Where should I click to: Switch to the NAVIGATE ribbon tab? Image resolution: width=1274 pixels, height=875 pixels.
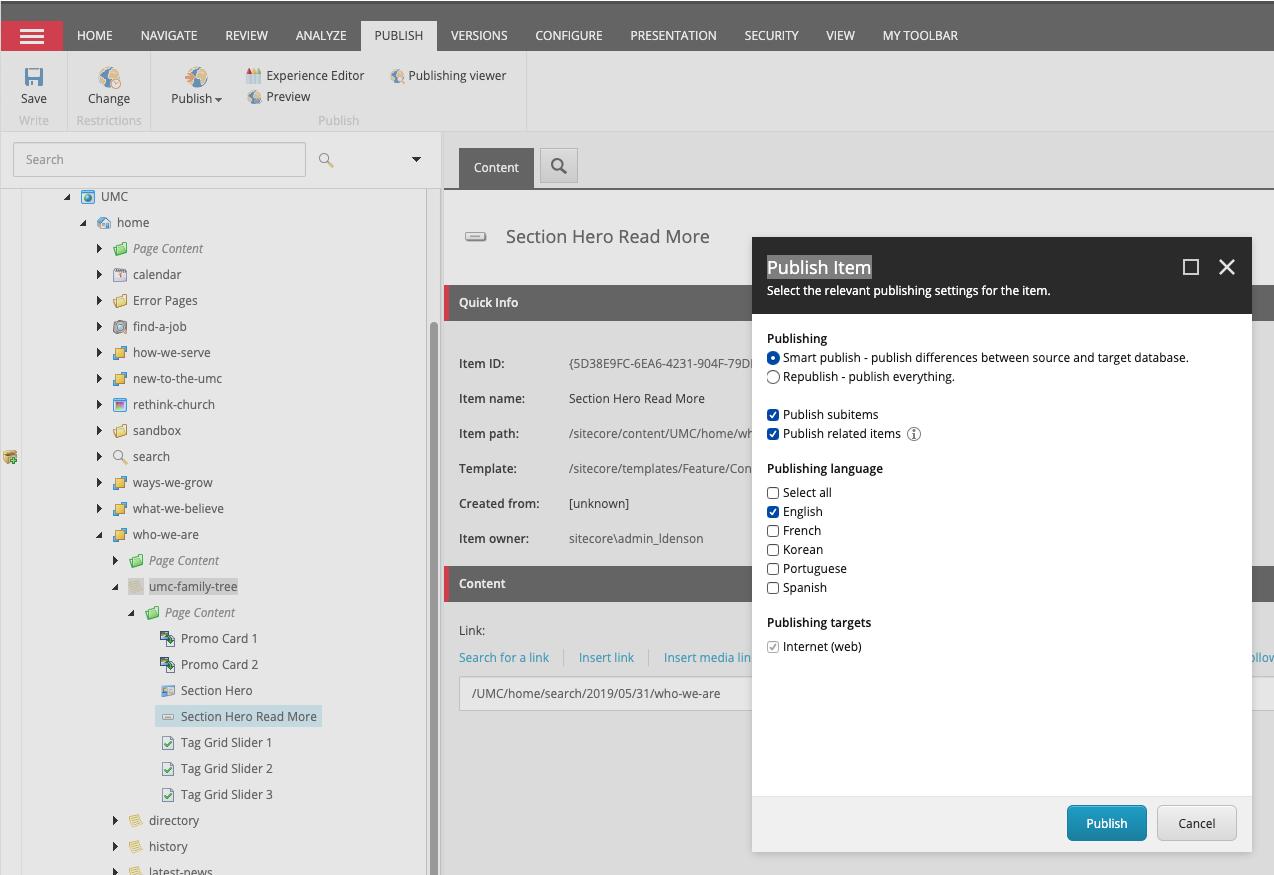[x=169, y=36]
